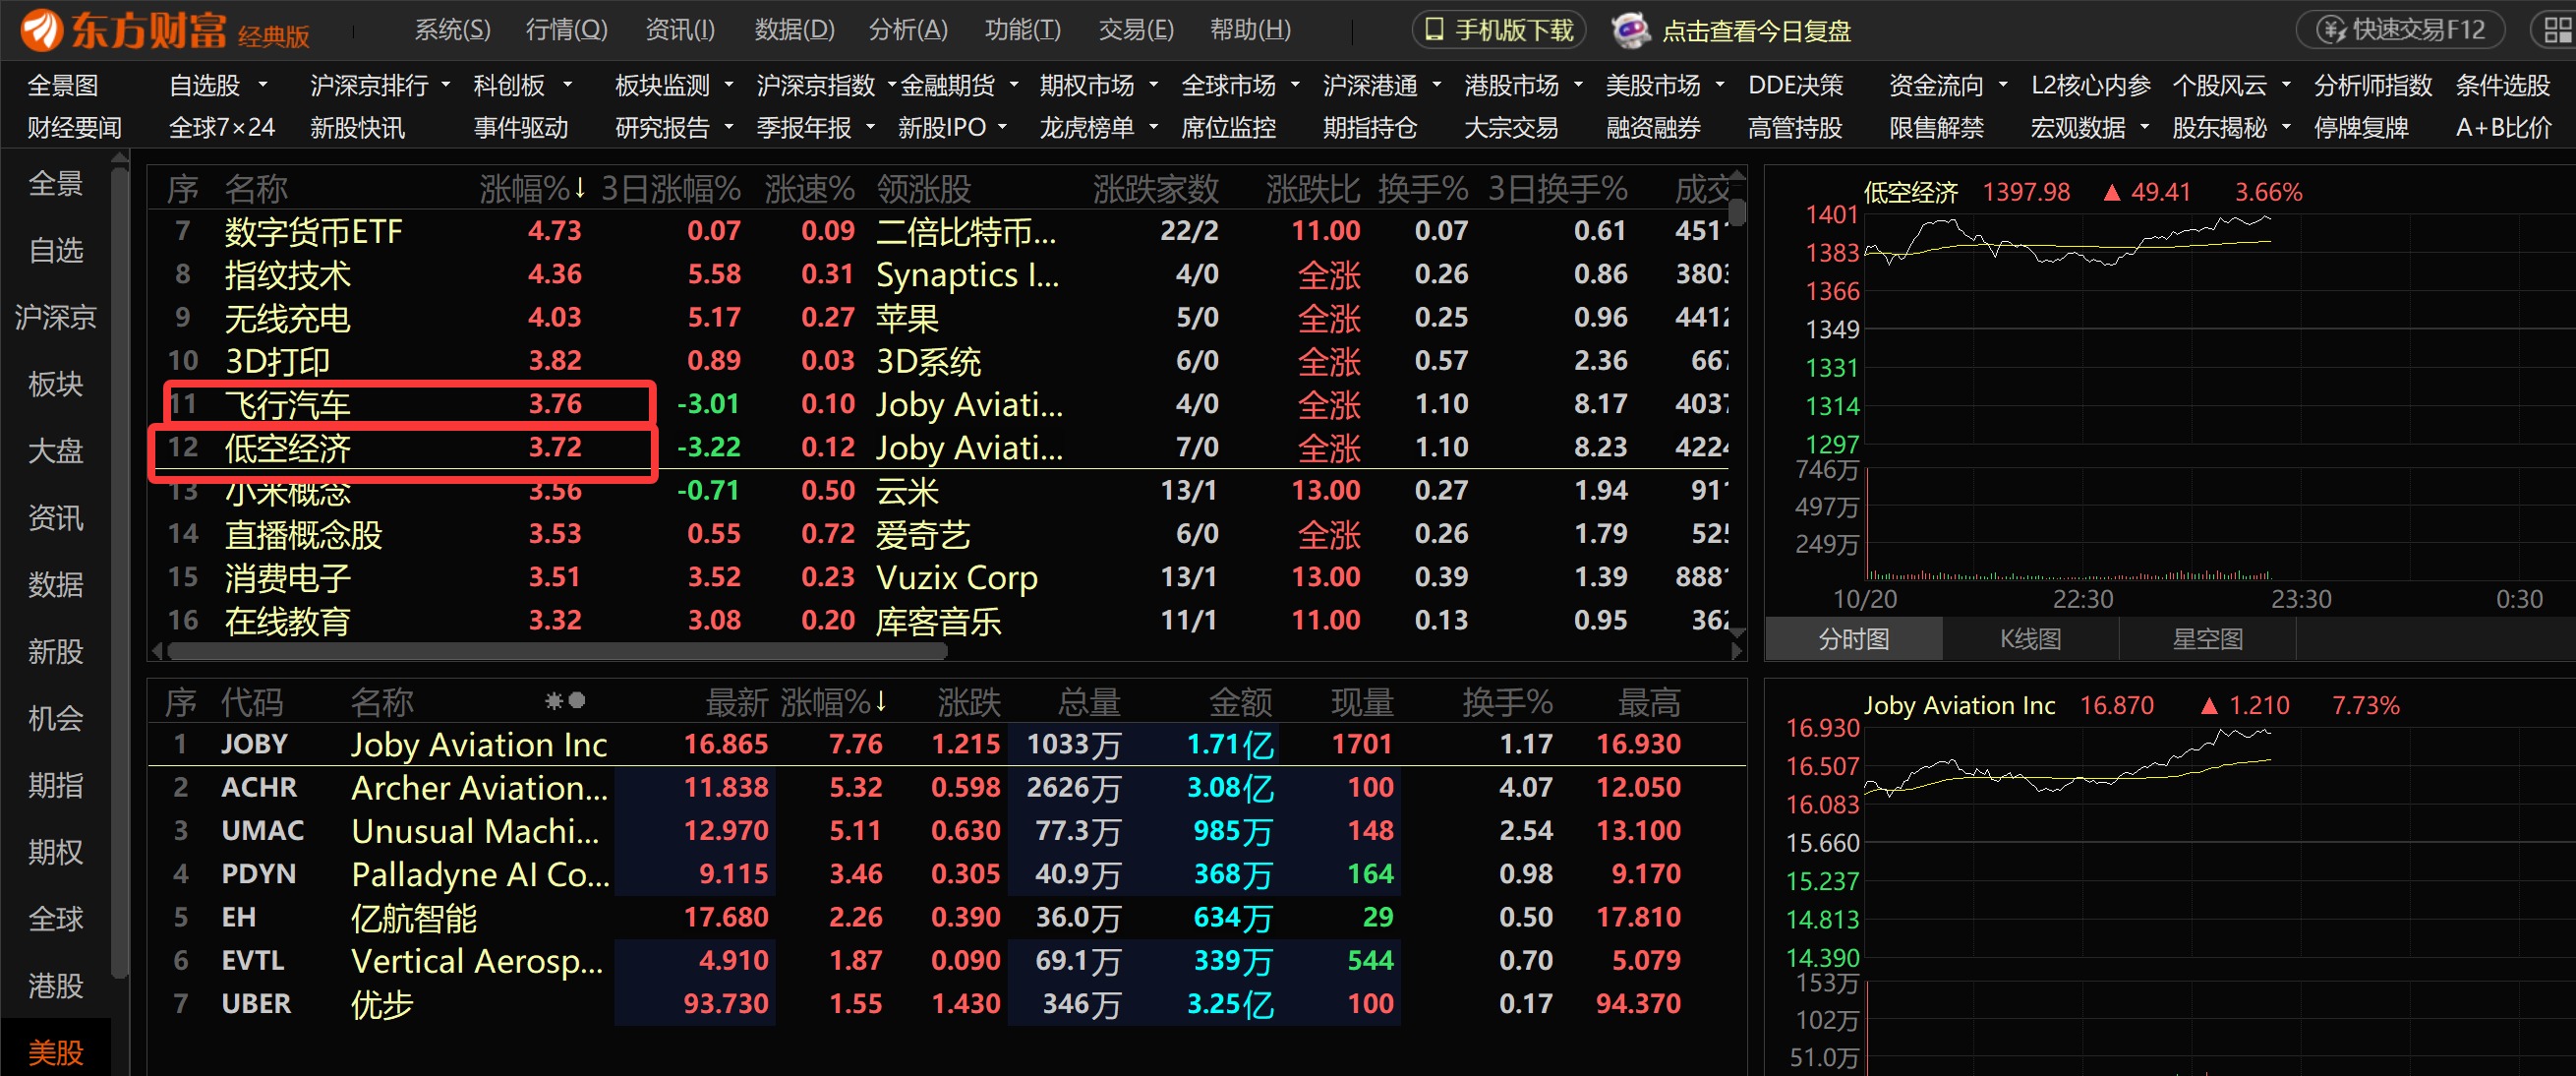Switch to the 星空图 tab
2576x1076 pixels.
coord(2207,639)
